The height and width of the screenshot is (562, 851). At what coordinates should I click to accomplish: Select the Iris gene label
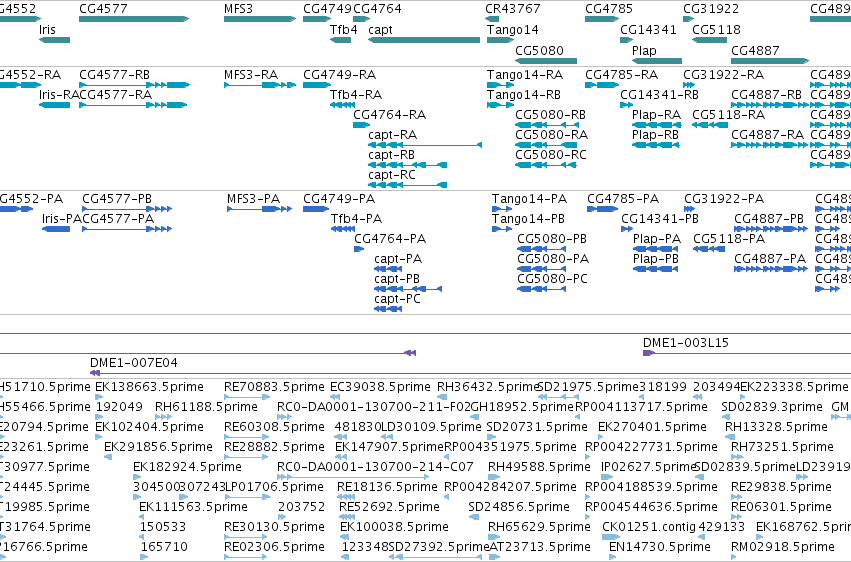(x=47, y=30)
